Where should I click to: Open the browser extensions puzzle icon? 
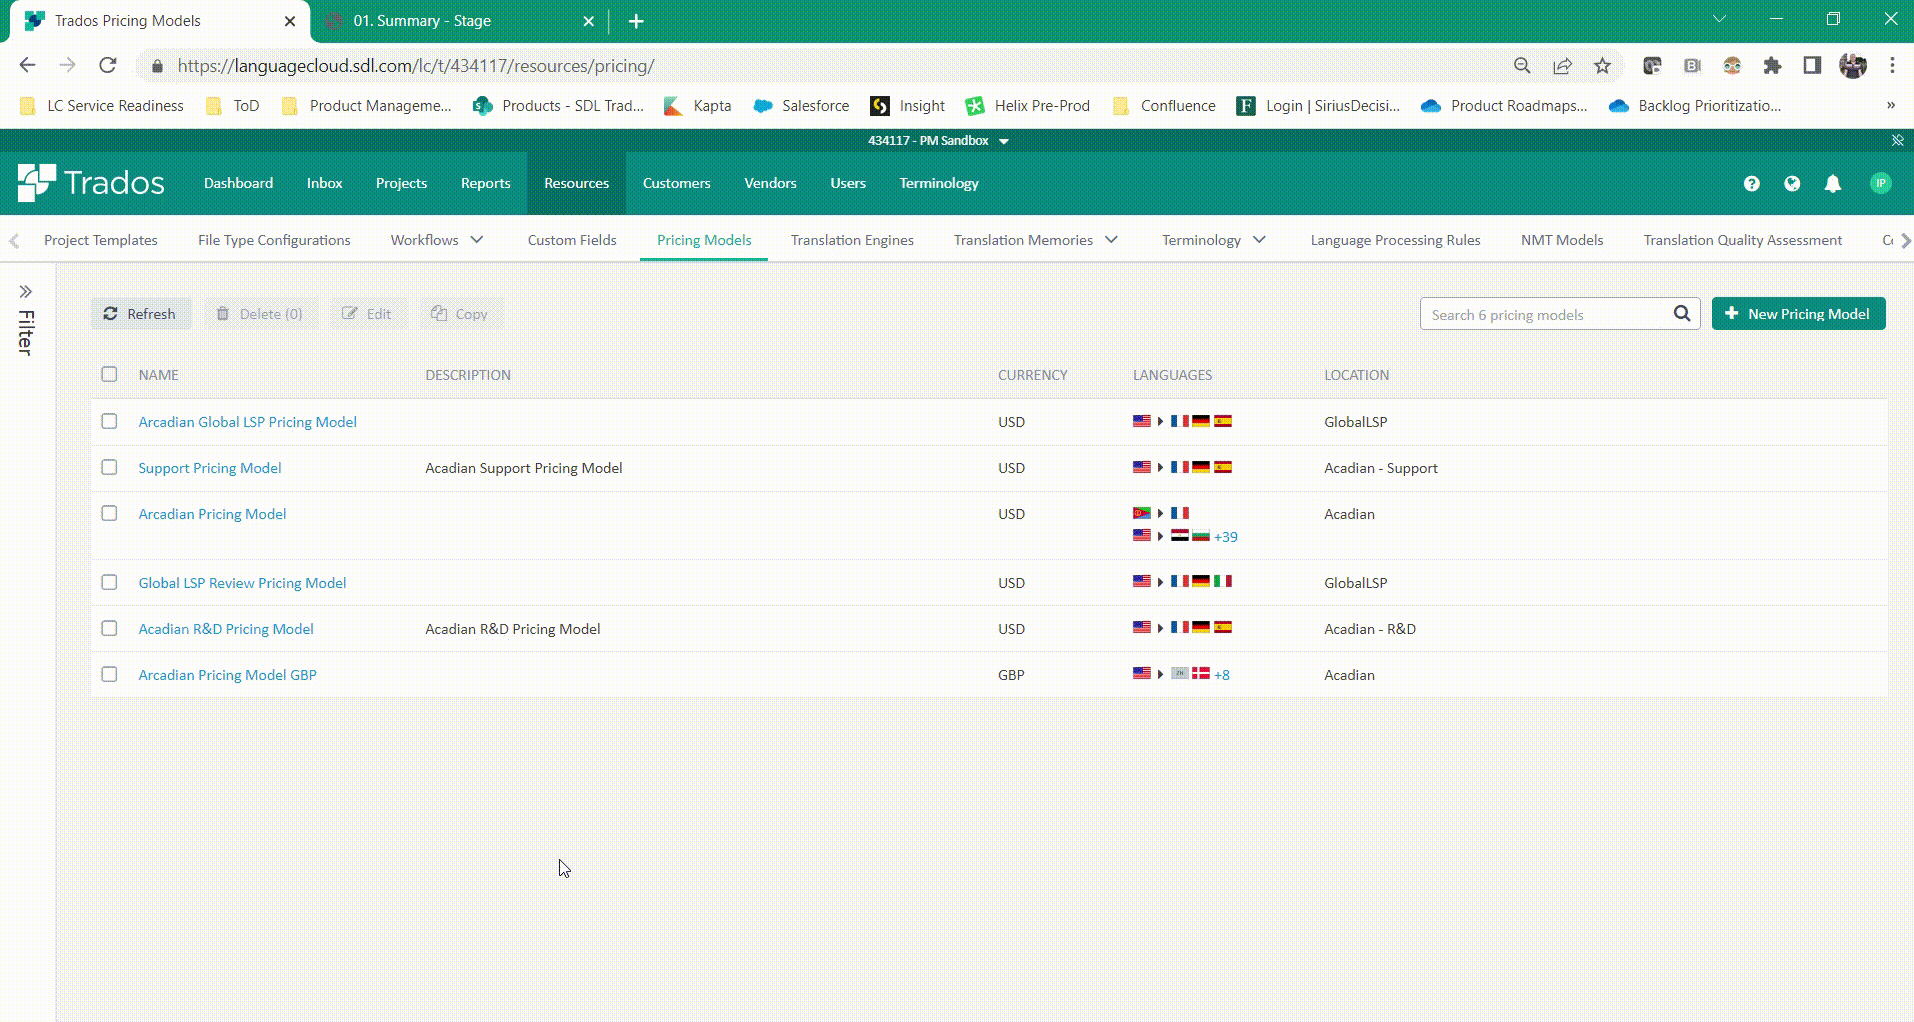click(1772, 66)
